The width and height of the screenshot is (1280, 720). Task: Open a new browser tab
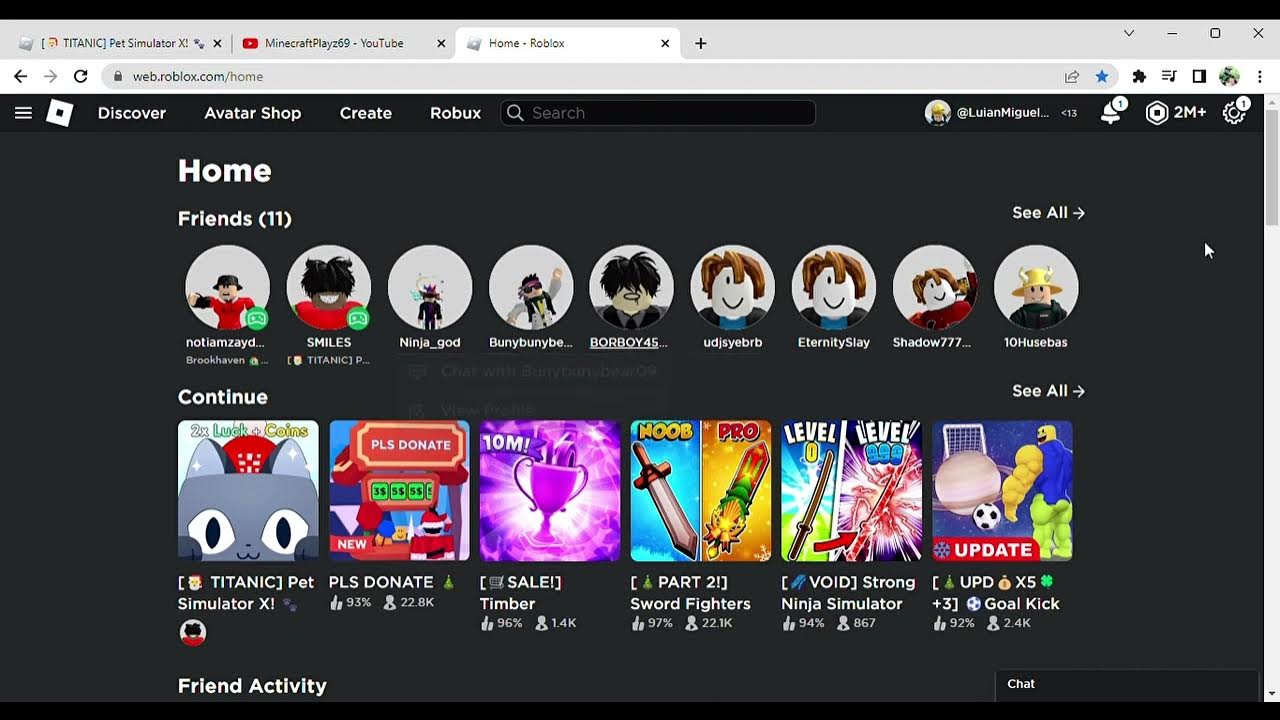701,43
